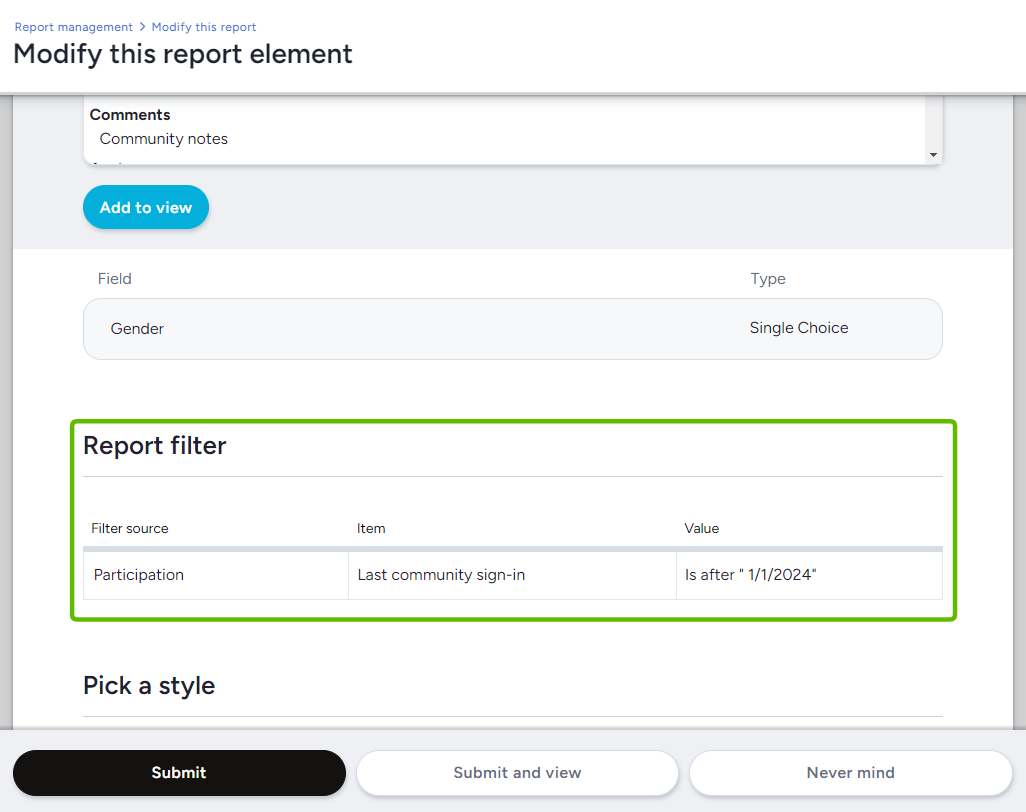Go to the Modify this report breadcrumb
This screenshot has width=1026, height=812.
204,27
